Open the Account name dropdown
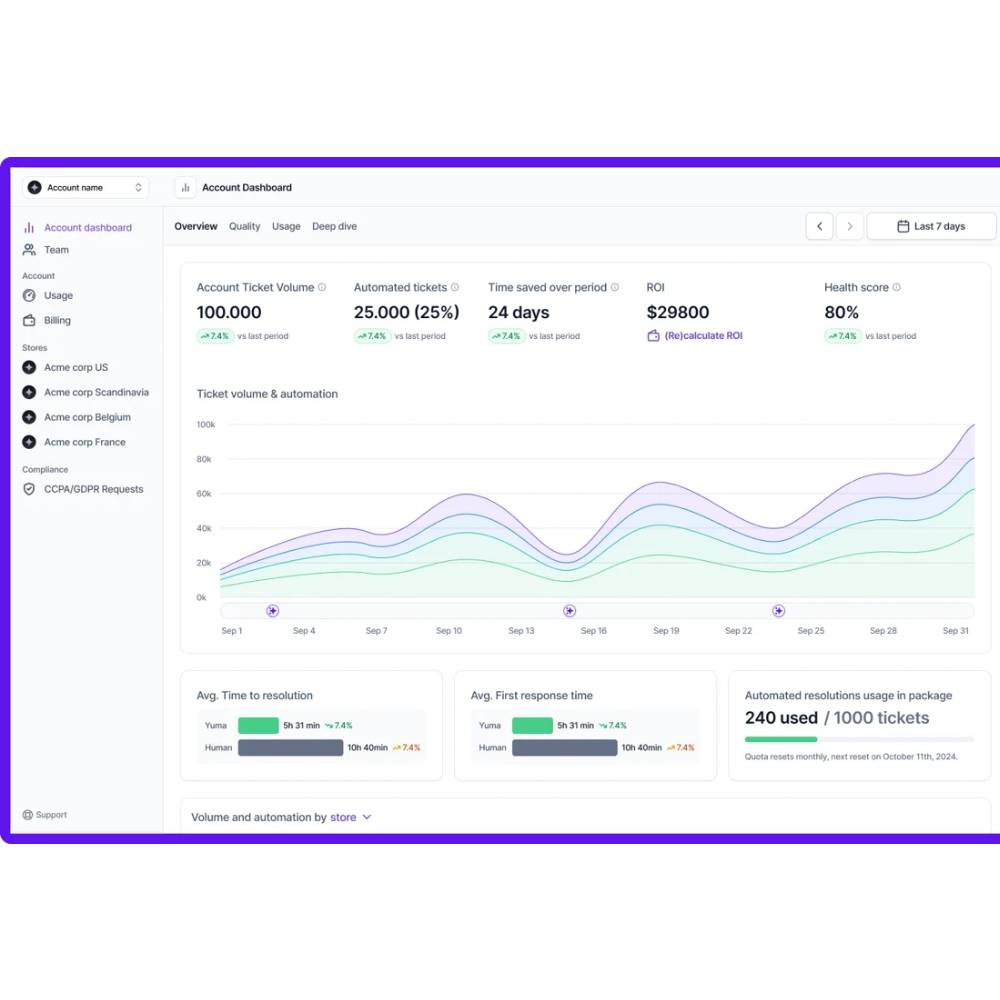The width and height of the screenshot is (1000, 1000). 86,188
